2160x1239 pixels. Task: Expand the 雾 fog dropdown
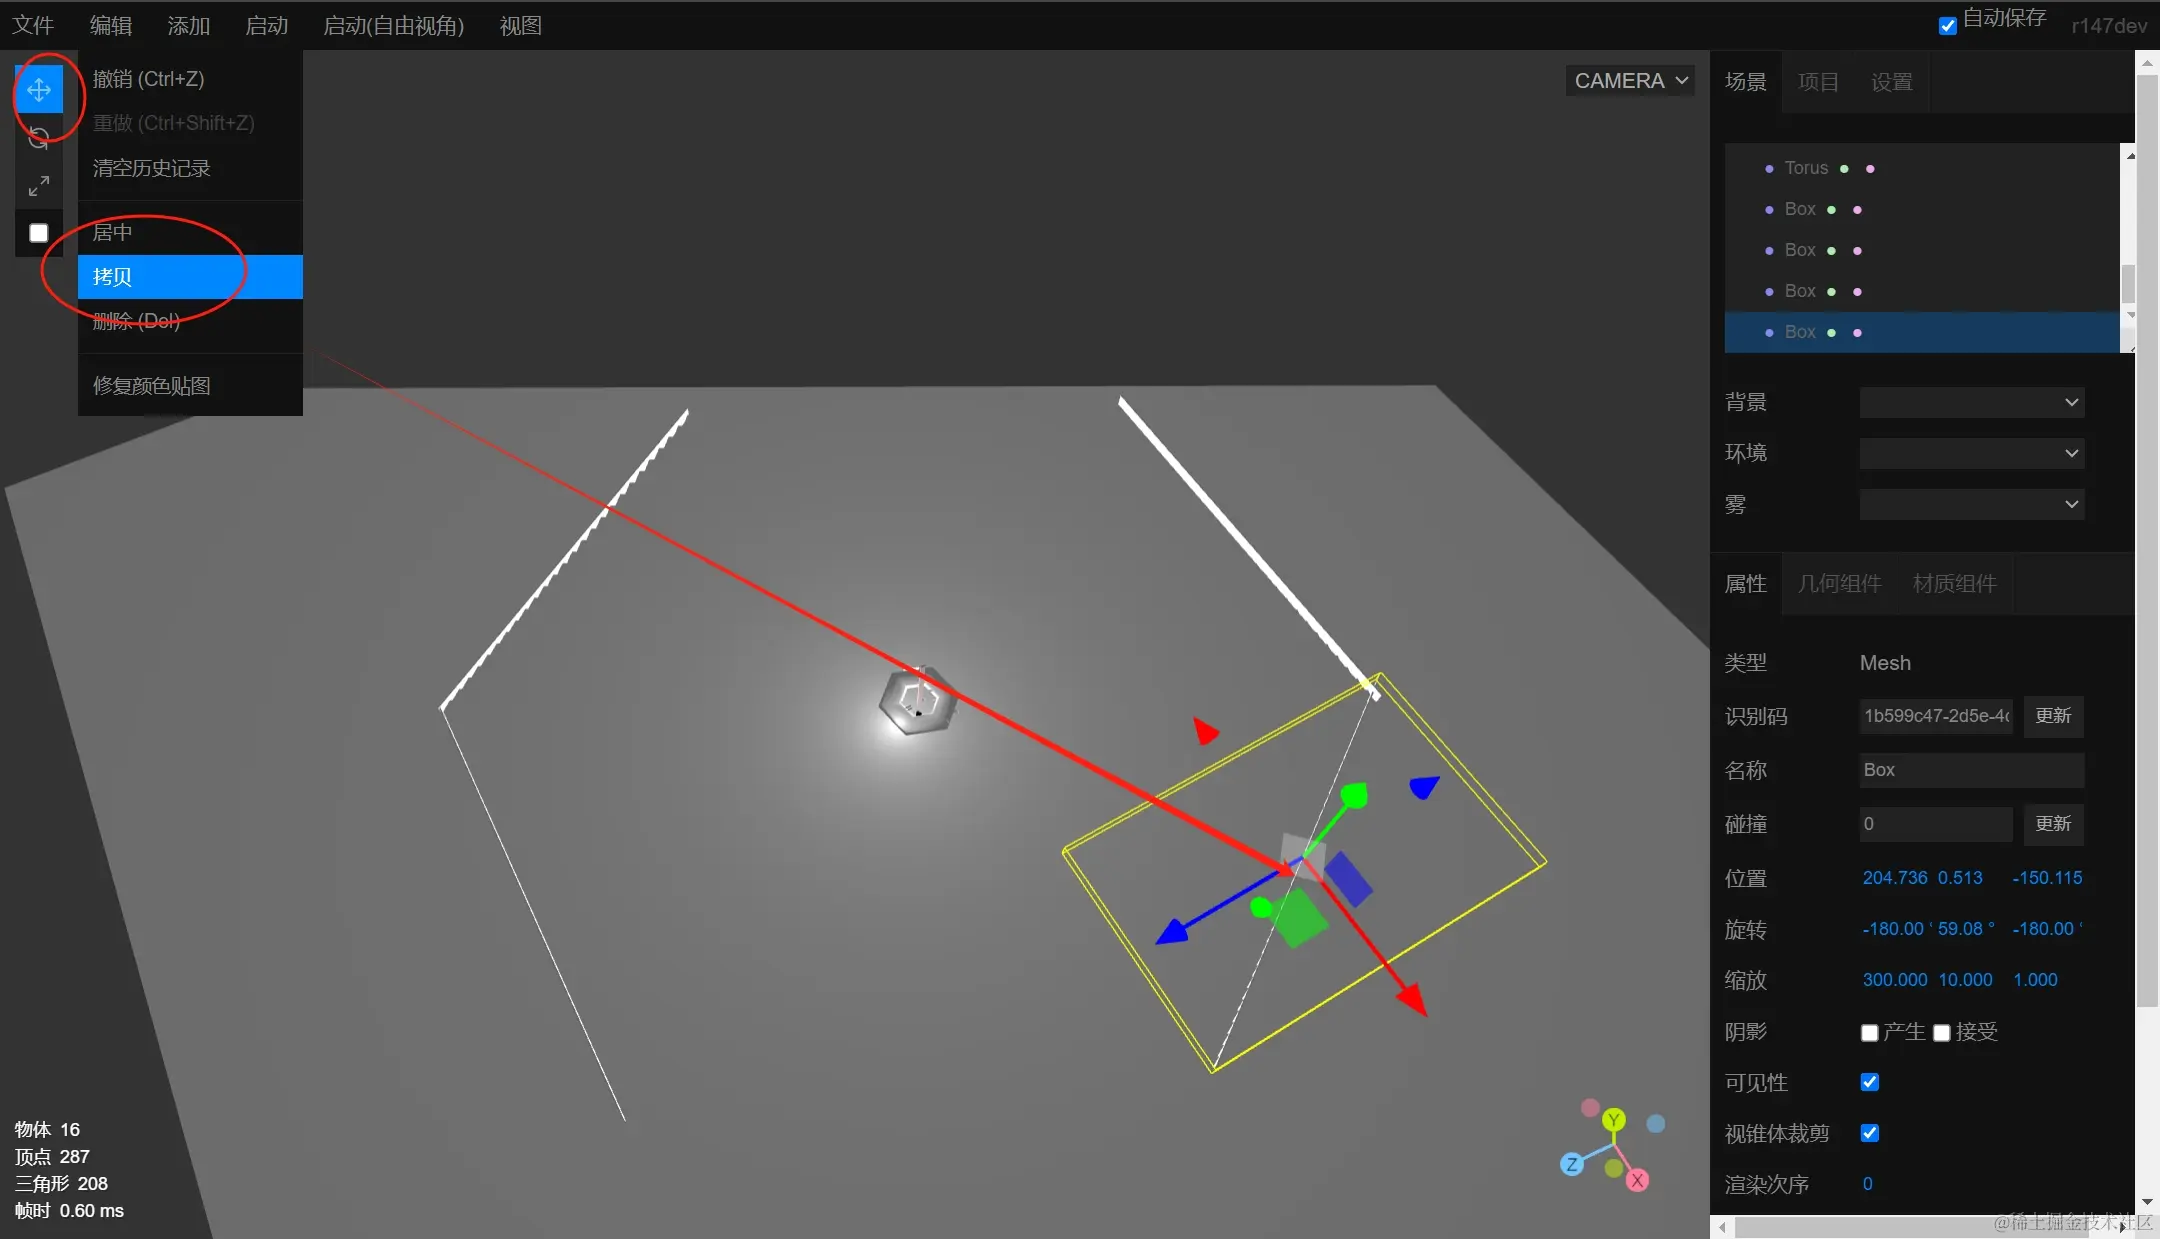coord(1970,505)
